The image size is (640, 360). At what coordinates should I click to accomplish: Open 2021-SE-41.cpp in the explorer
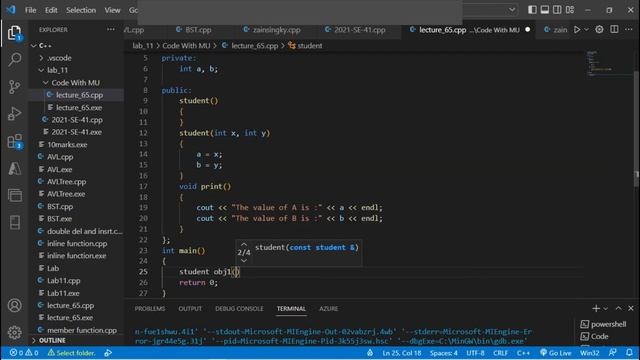(76, 120)
